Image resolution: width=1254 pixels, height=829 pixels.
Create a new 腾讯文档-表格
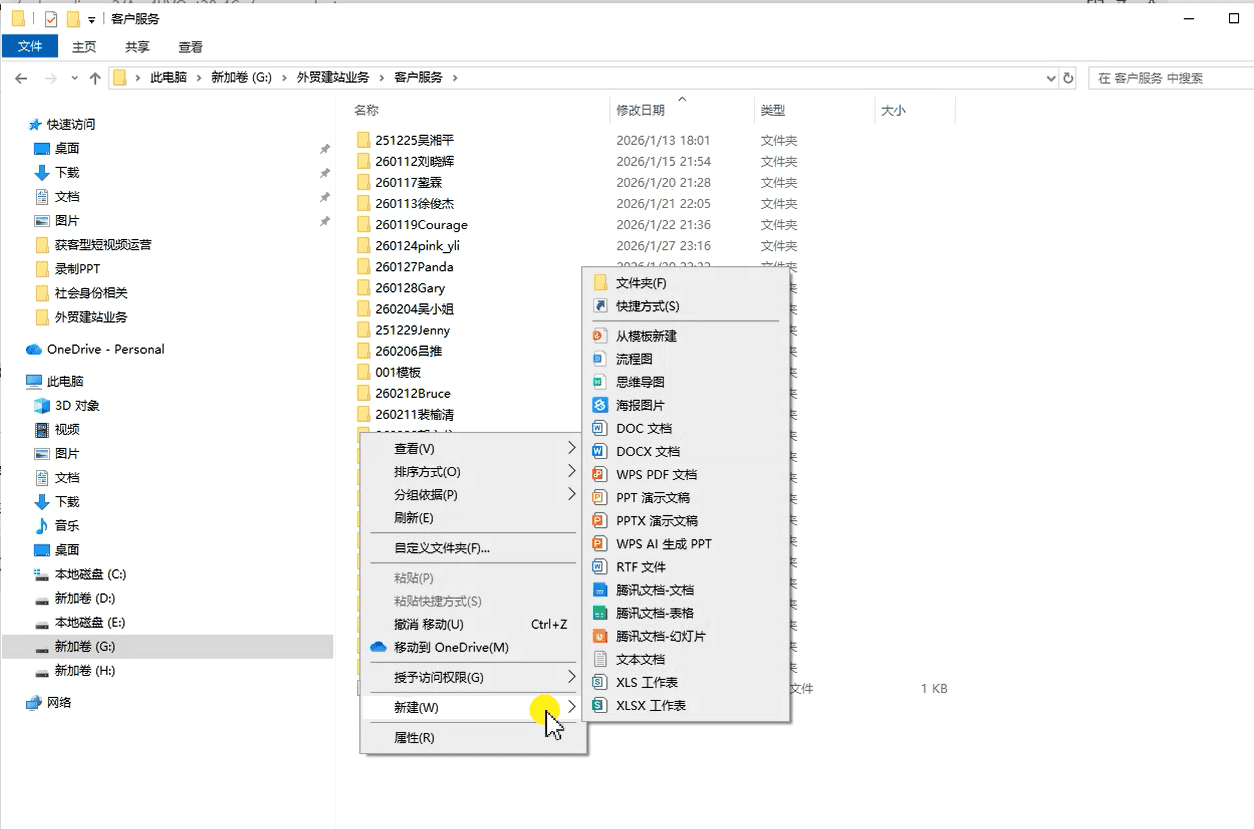coord(686,613)
